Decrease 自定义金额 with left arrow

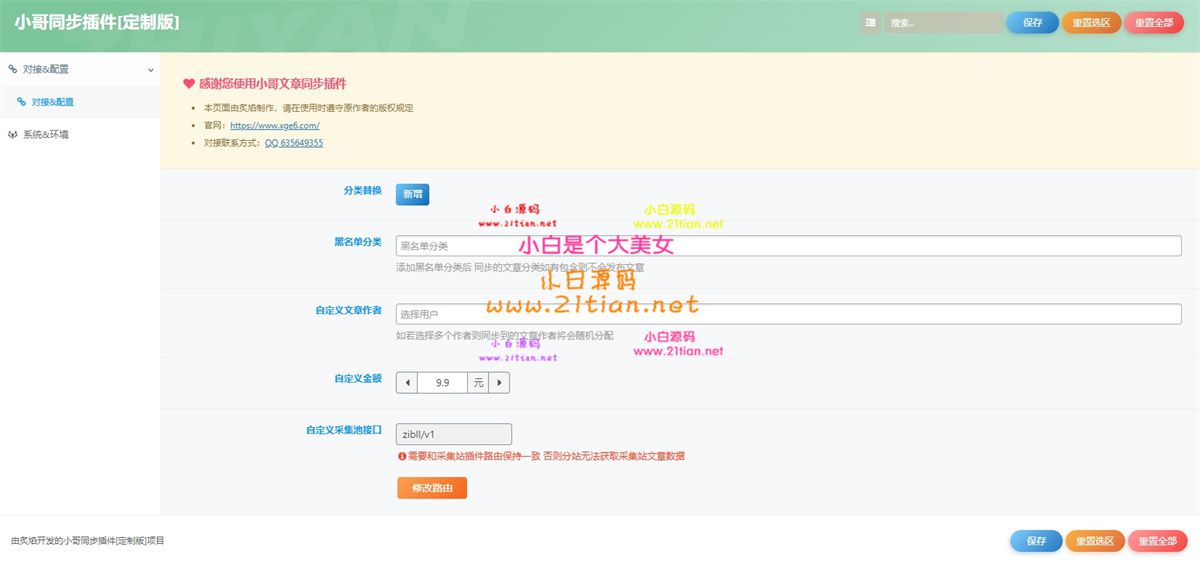click(405, 382)
